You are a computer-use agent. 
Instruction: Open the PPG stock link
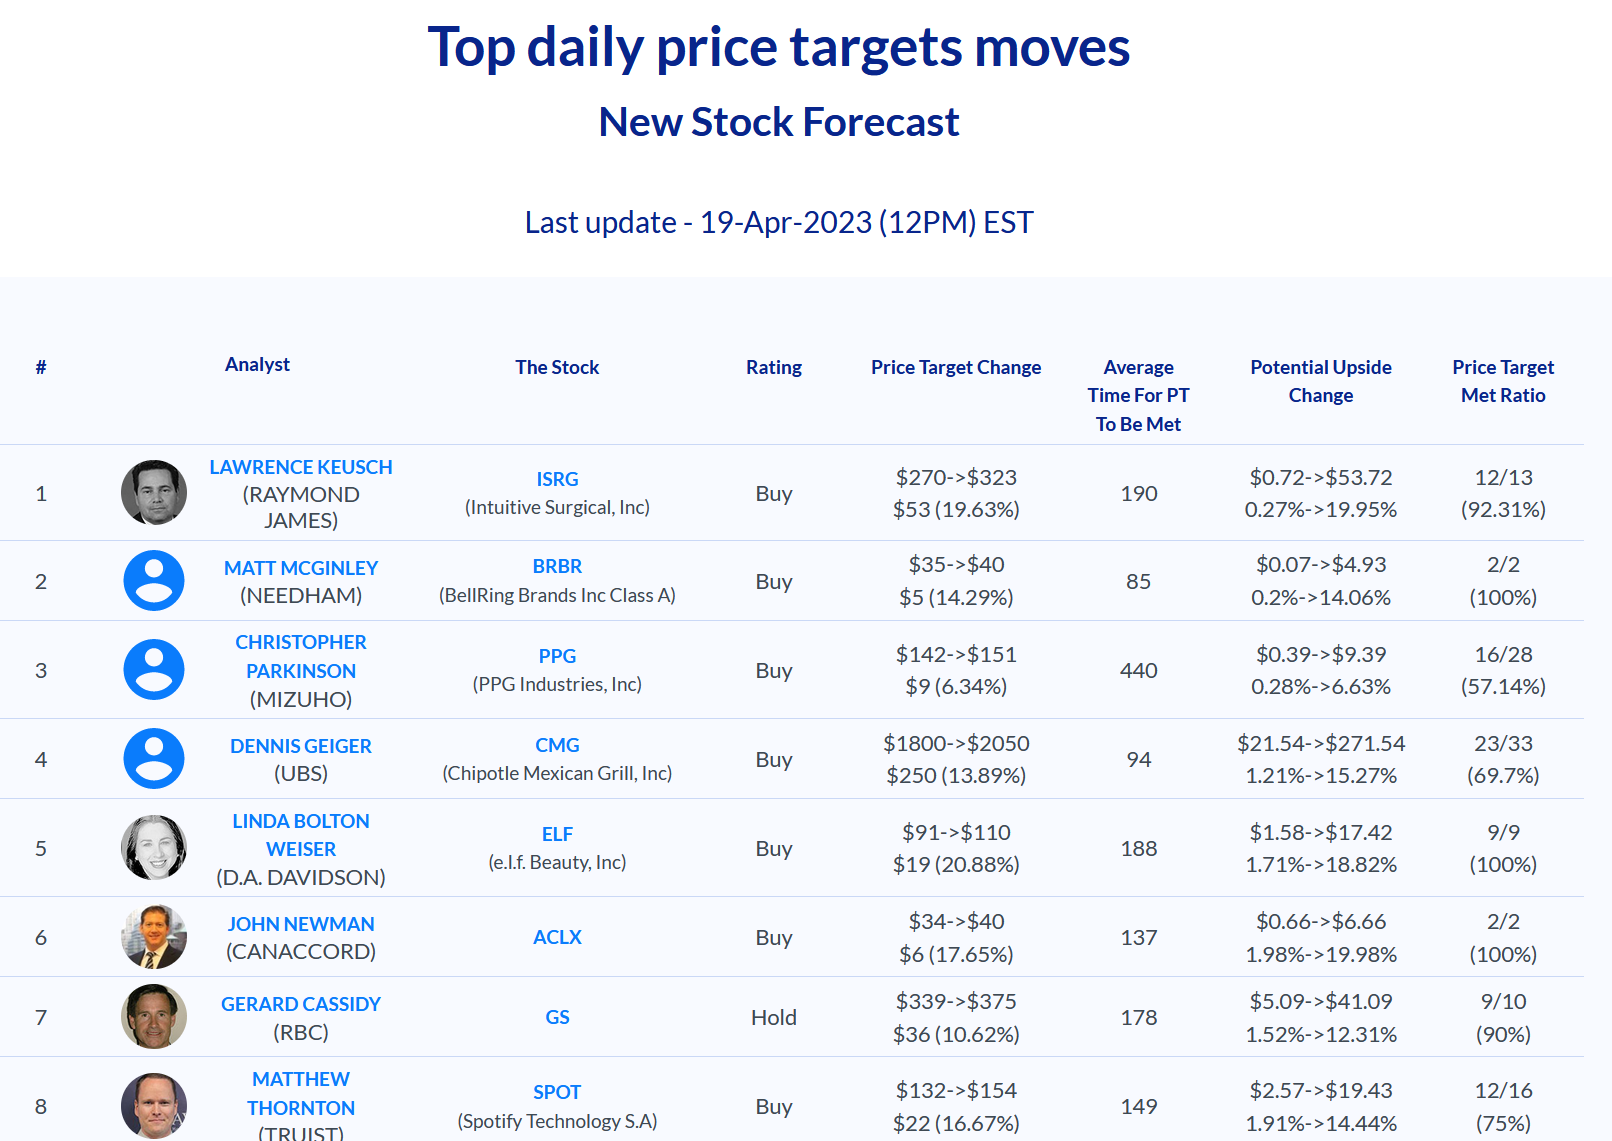pos(557,656)
